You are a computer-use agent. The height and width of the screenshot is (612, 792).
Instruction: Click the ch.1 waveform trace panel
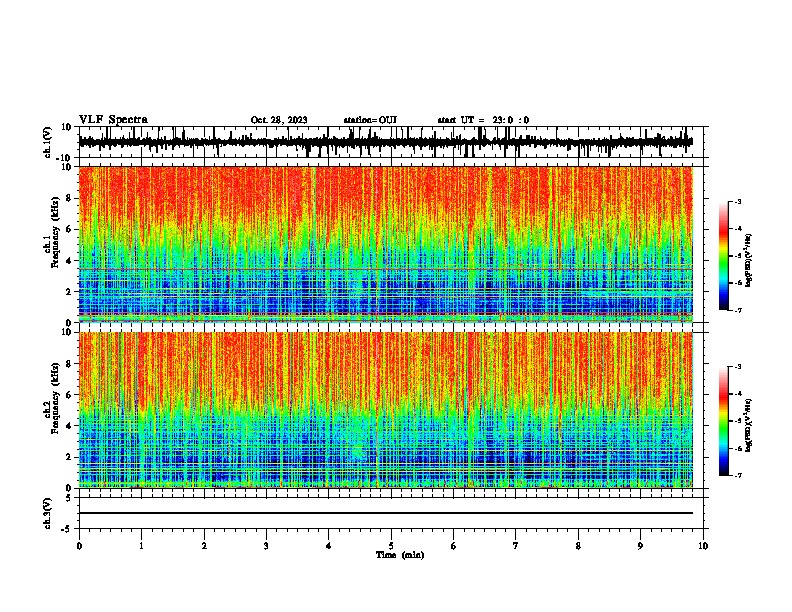coord(391,142)
